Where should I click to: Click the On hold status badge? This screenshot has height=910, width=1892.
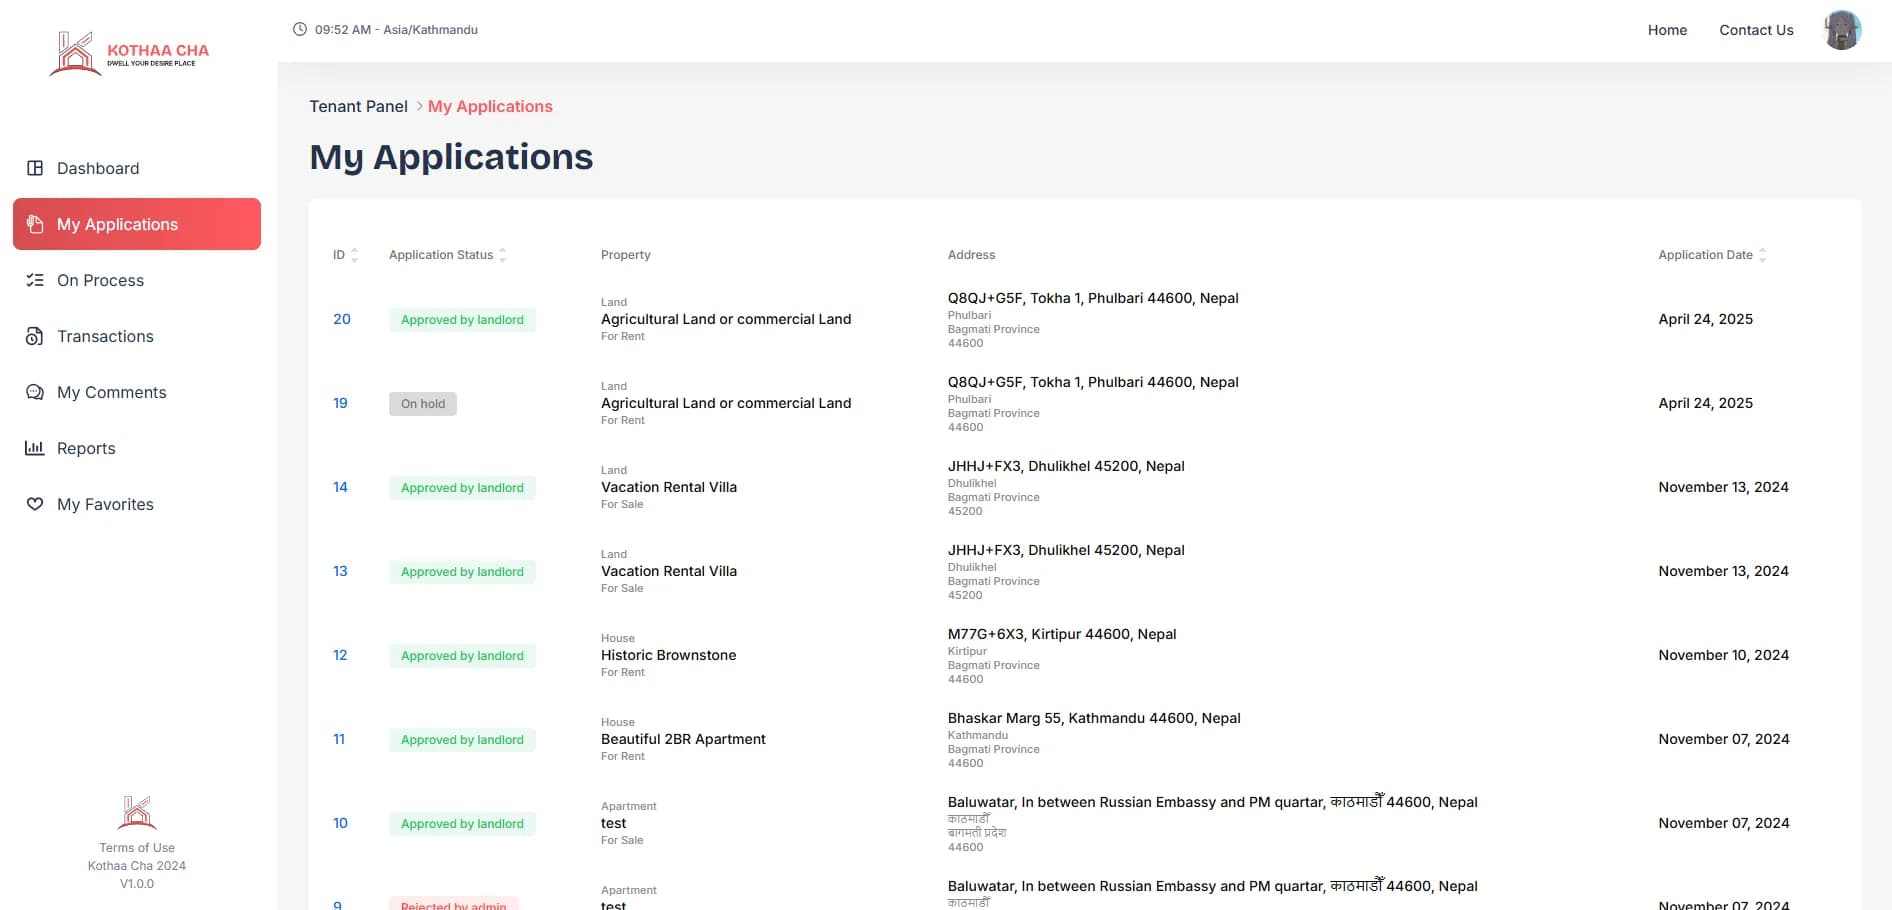(x=423, y=404)
